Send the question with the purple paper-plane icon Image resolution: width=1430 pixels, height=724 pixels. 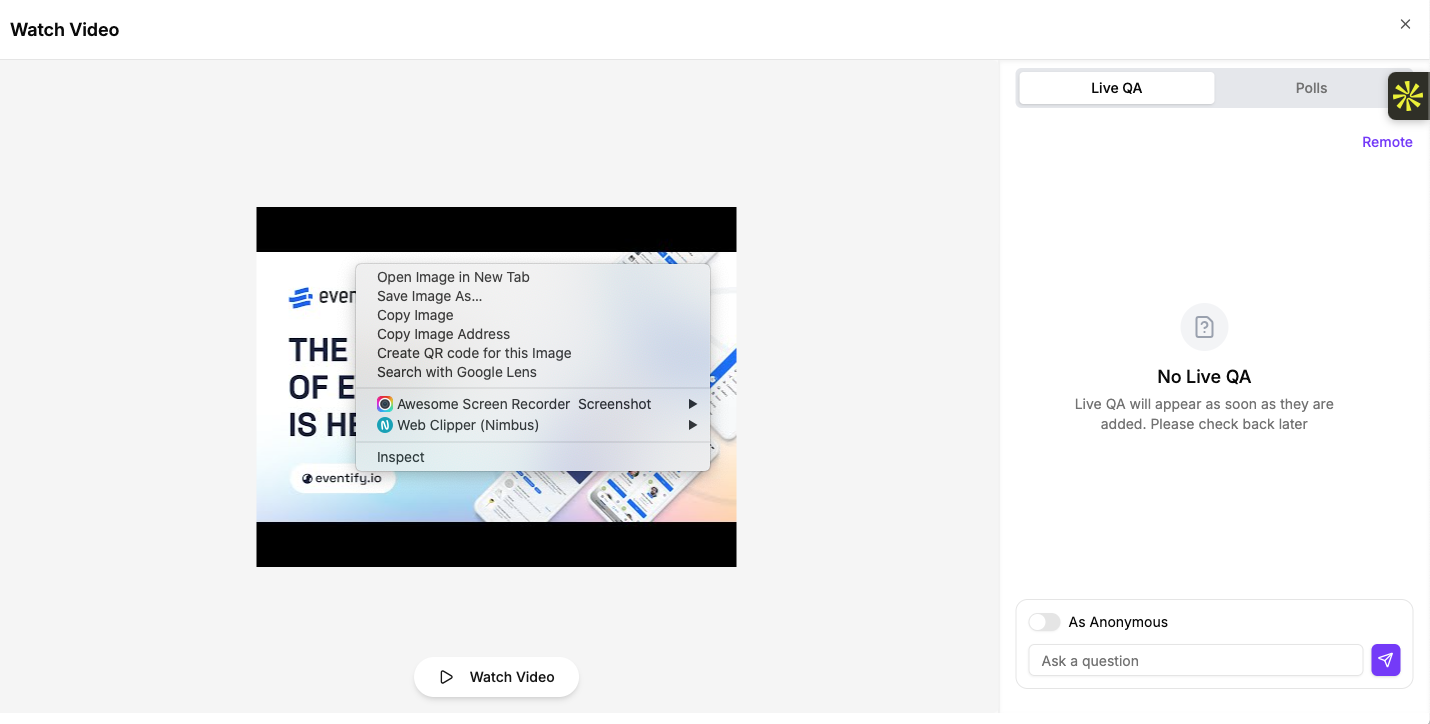pyautogui.click(x=1385, y=660)
